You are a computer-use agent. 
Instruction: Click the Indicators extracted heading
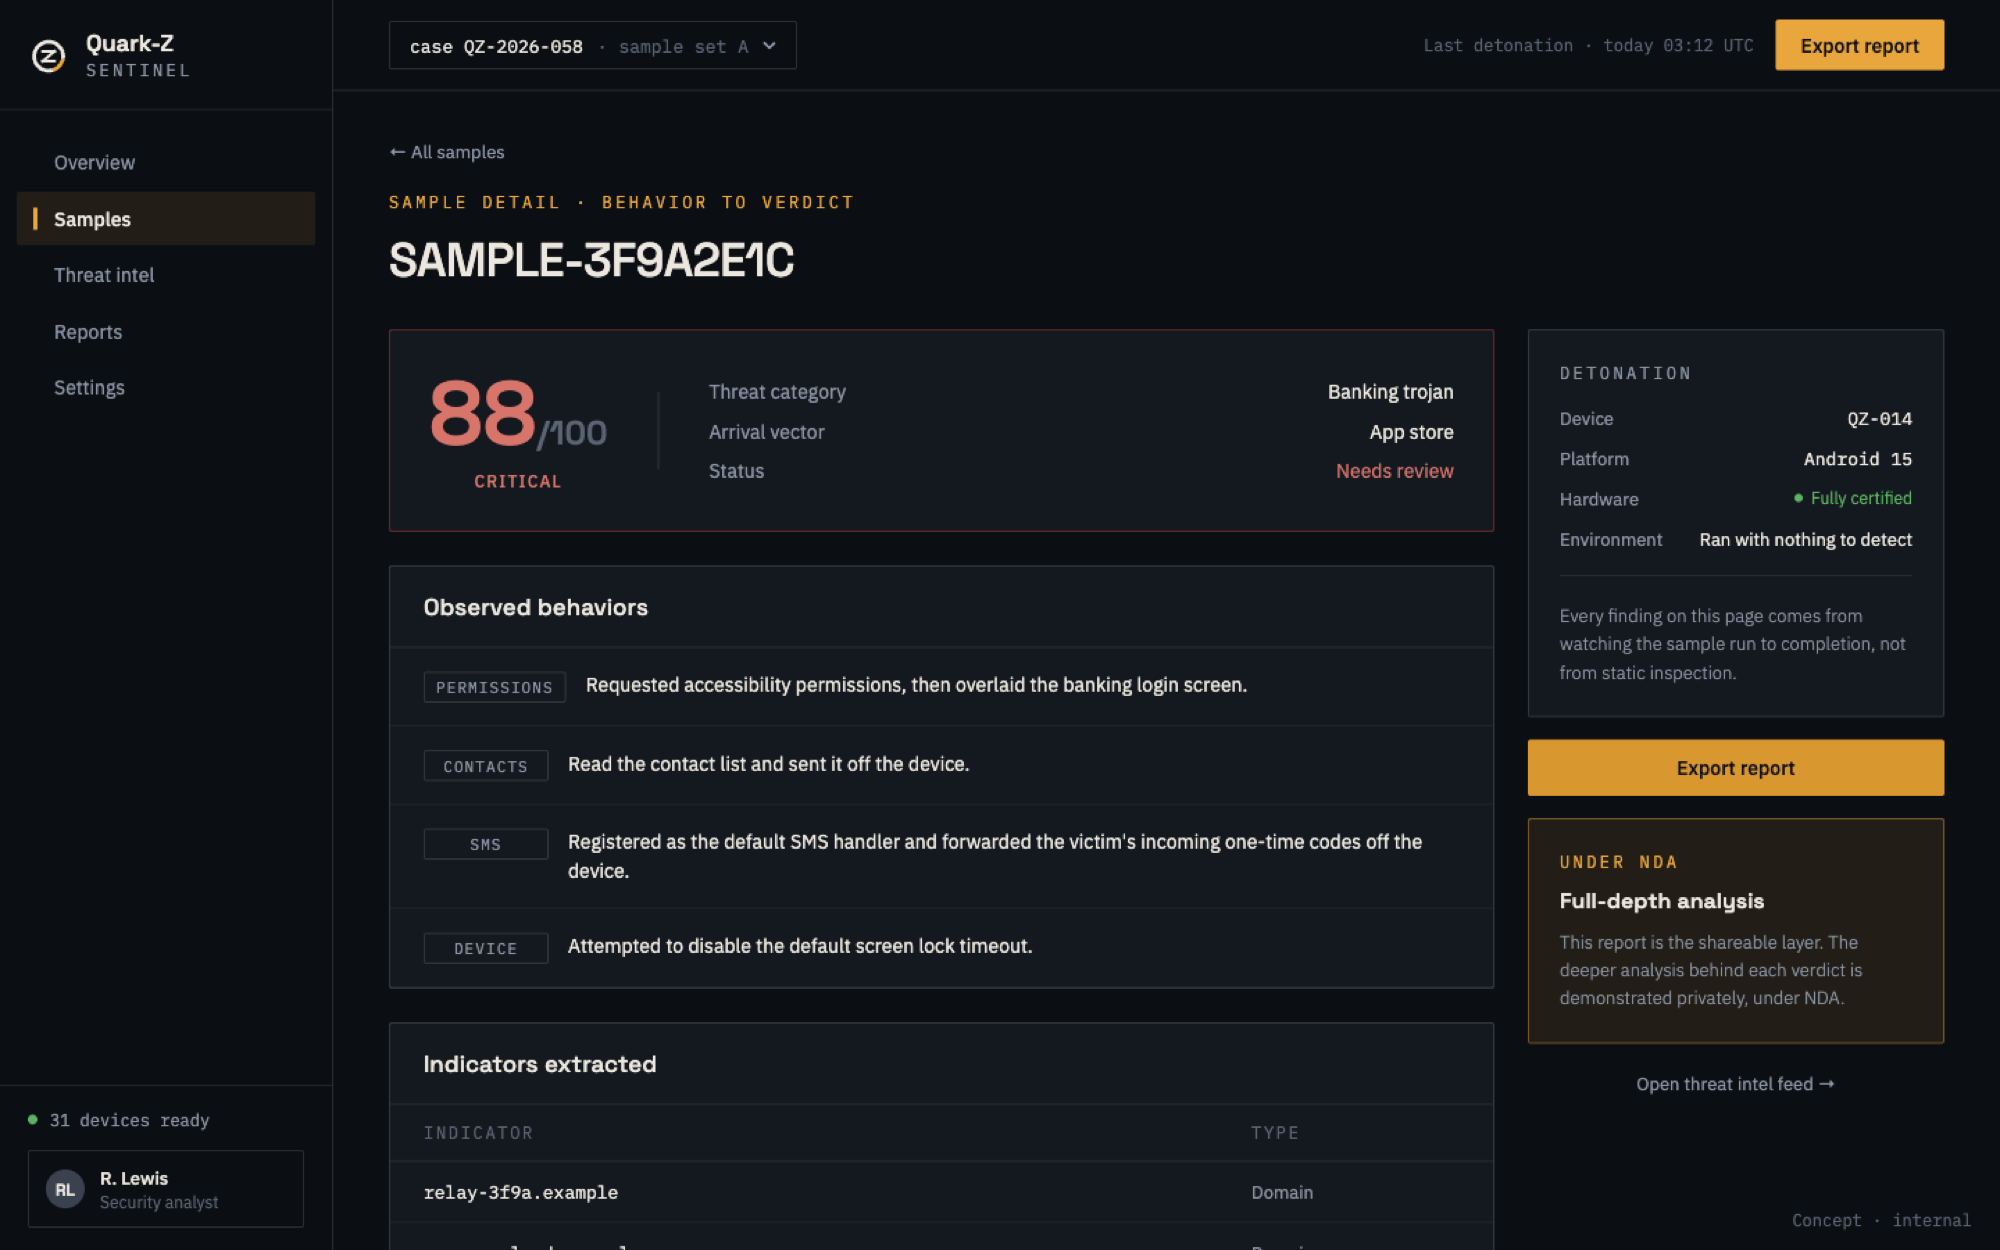click(x=539, y=1064)
